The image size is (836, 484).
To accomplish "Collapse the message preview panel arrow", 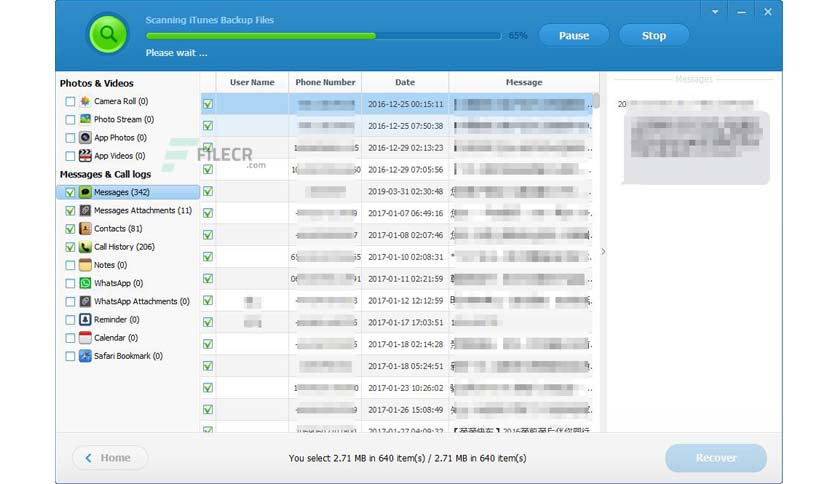I will pyautogui.click(x=603, y=251).
